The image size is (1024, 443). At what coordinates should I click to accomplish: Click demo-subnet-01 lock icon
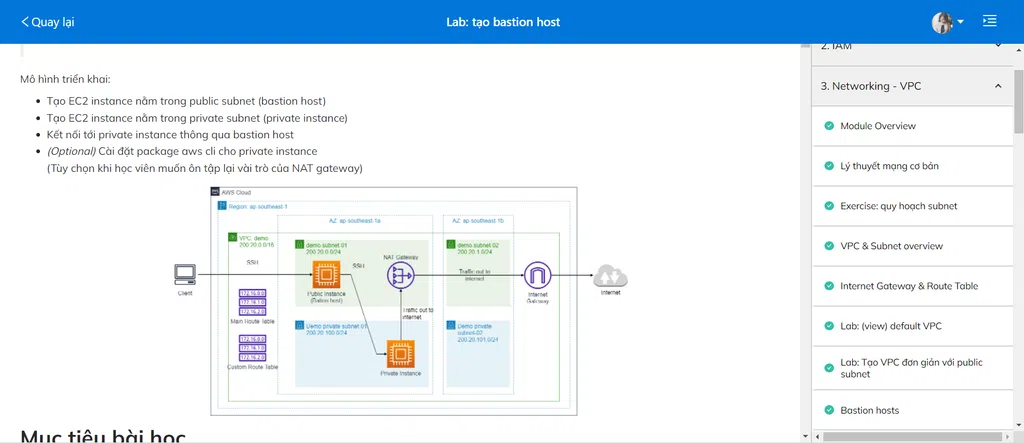[300, 245]
